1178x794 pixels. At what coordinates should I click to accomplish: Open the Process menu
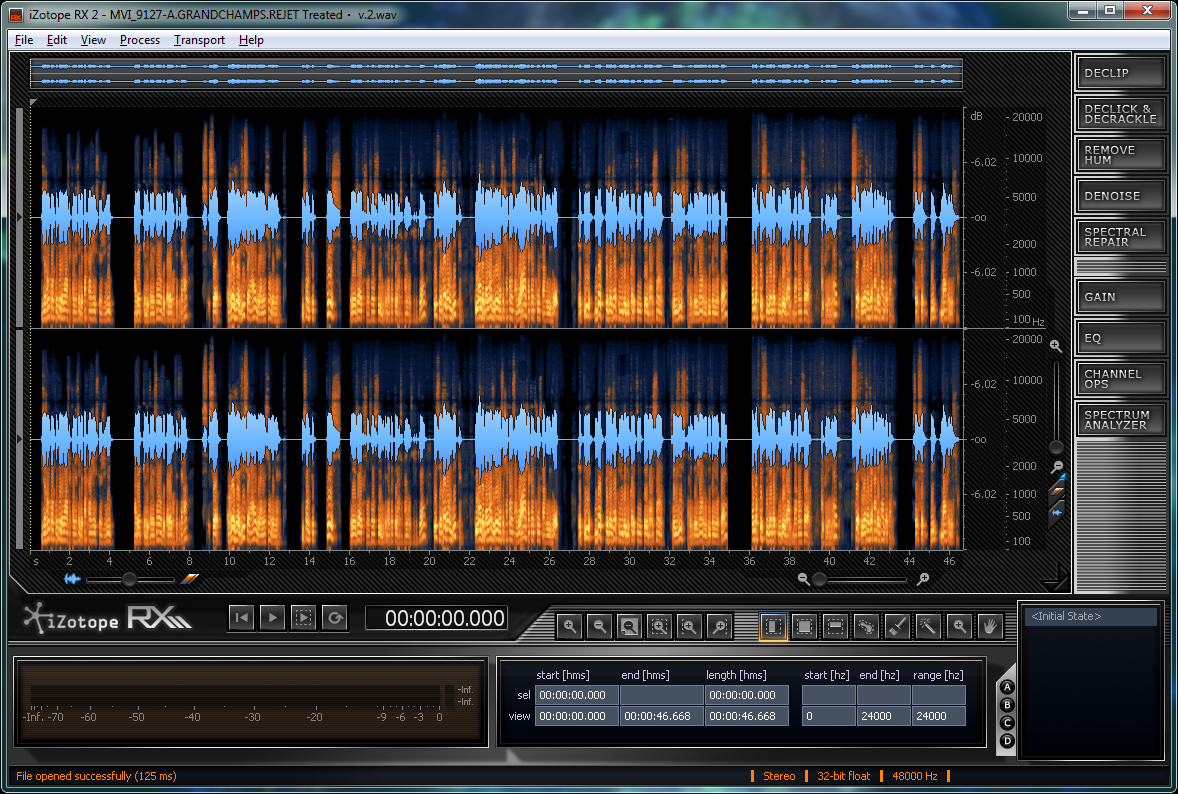(139, 40)
